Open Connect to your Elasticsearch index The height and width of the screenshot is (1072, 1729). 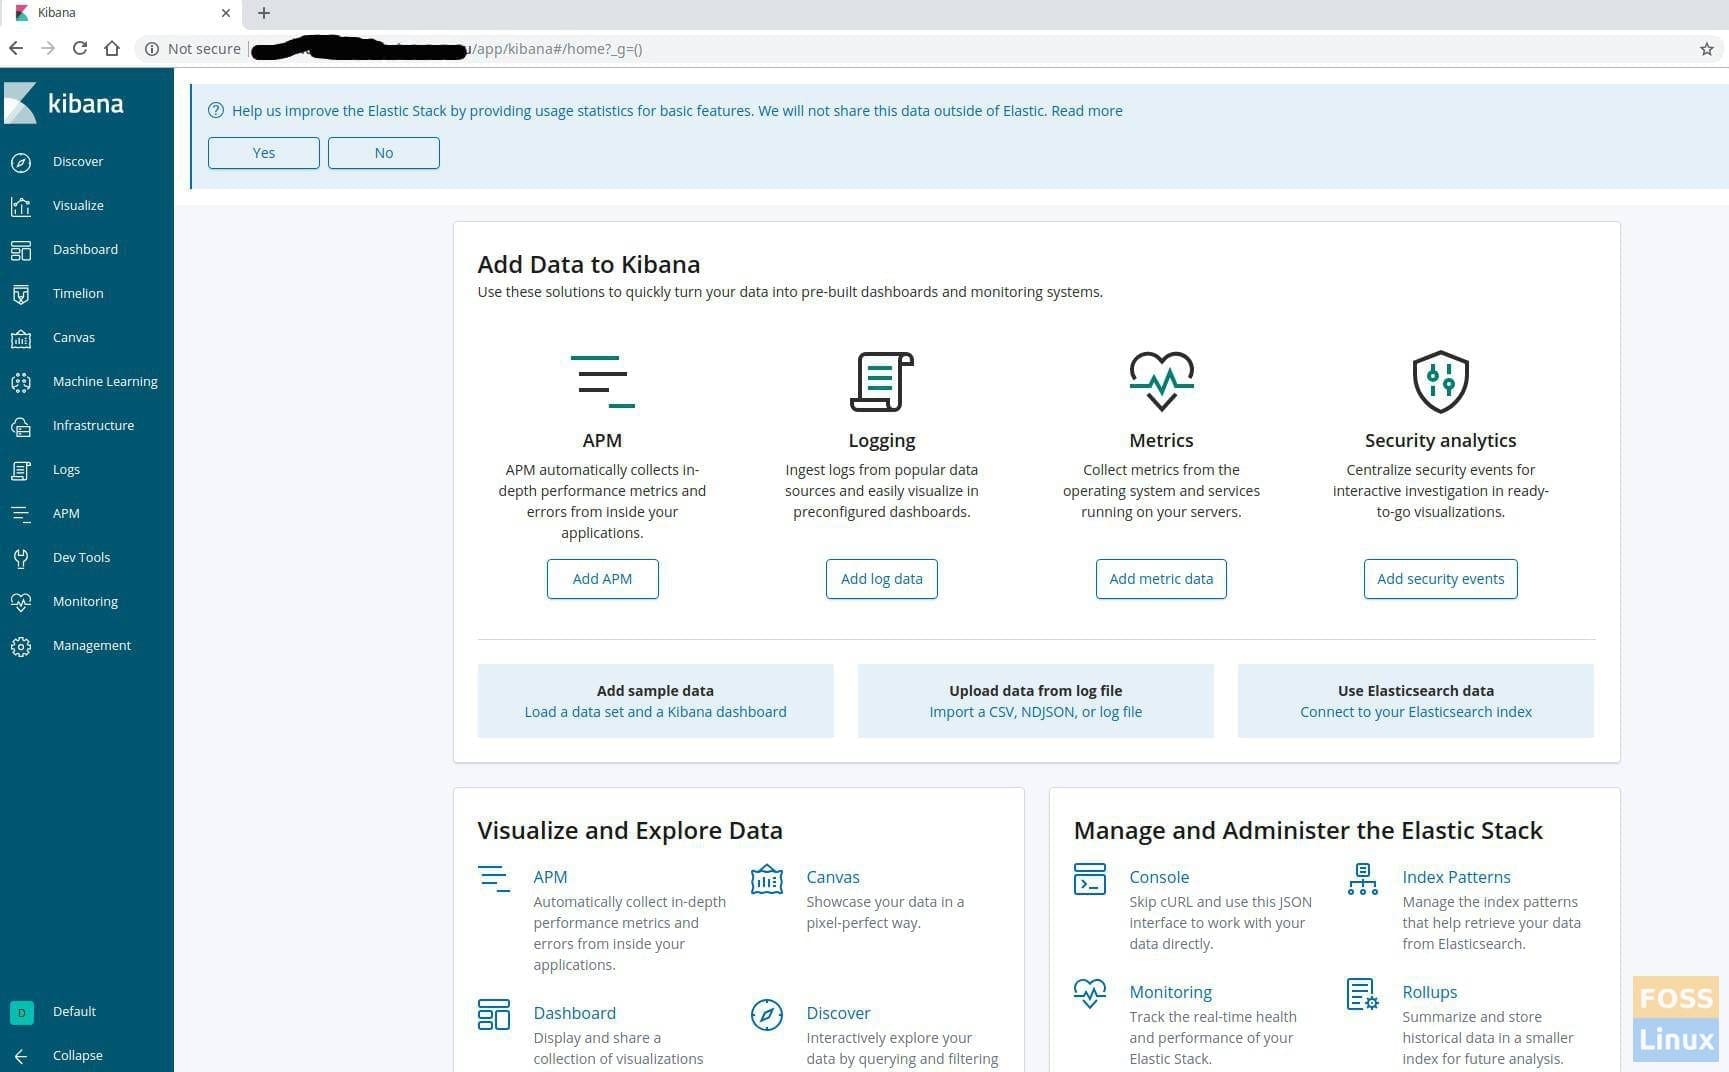[1415, 712]
